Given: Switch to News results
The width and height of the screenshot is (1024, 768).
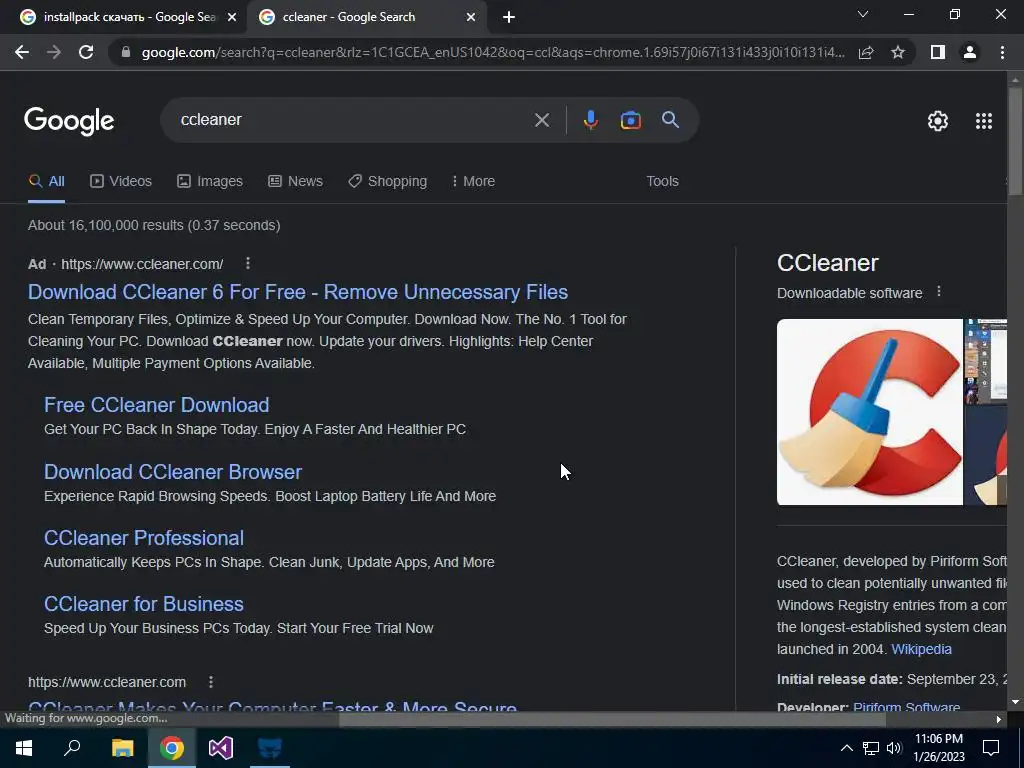Looking at the screenshot, I should click(295, 182).
